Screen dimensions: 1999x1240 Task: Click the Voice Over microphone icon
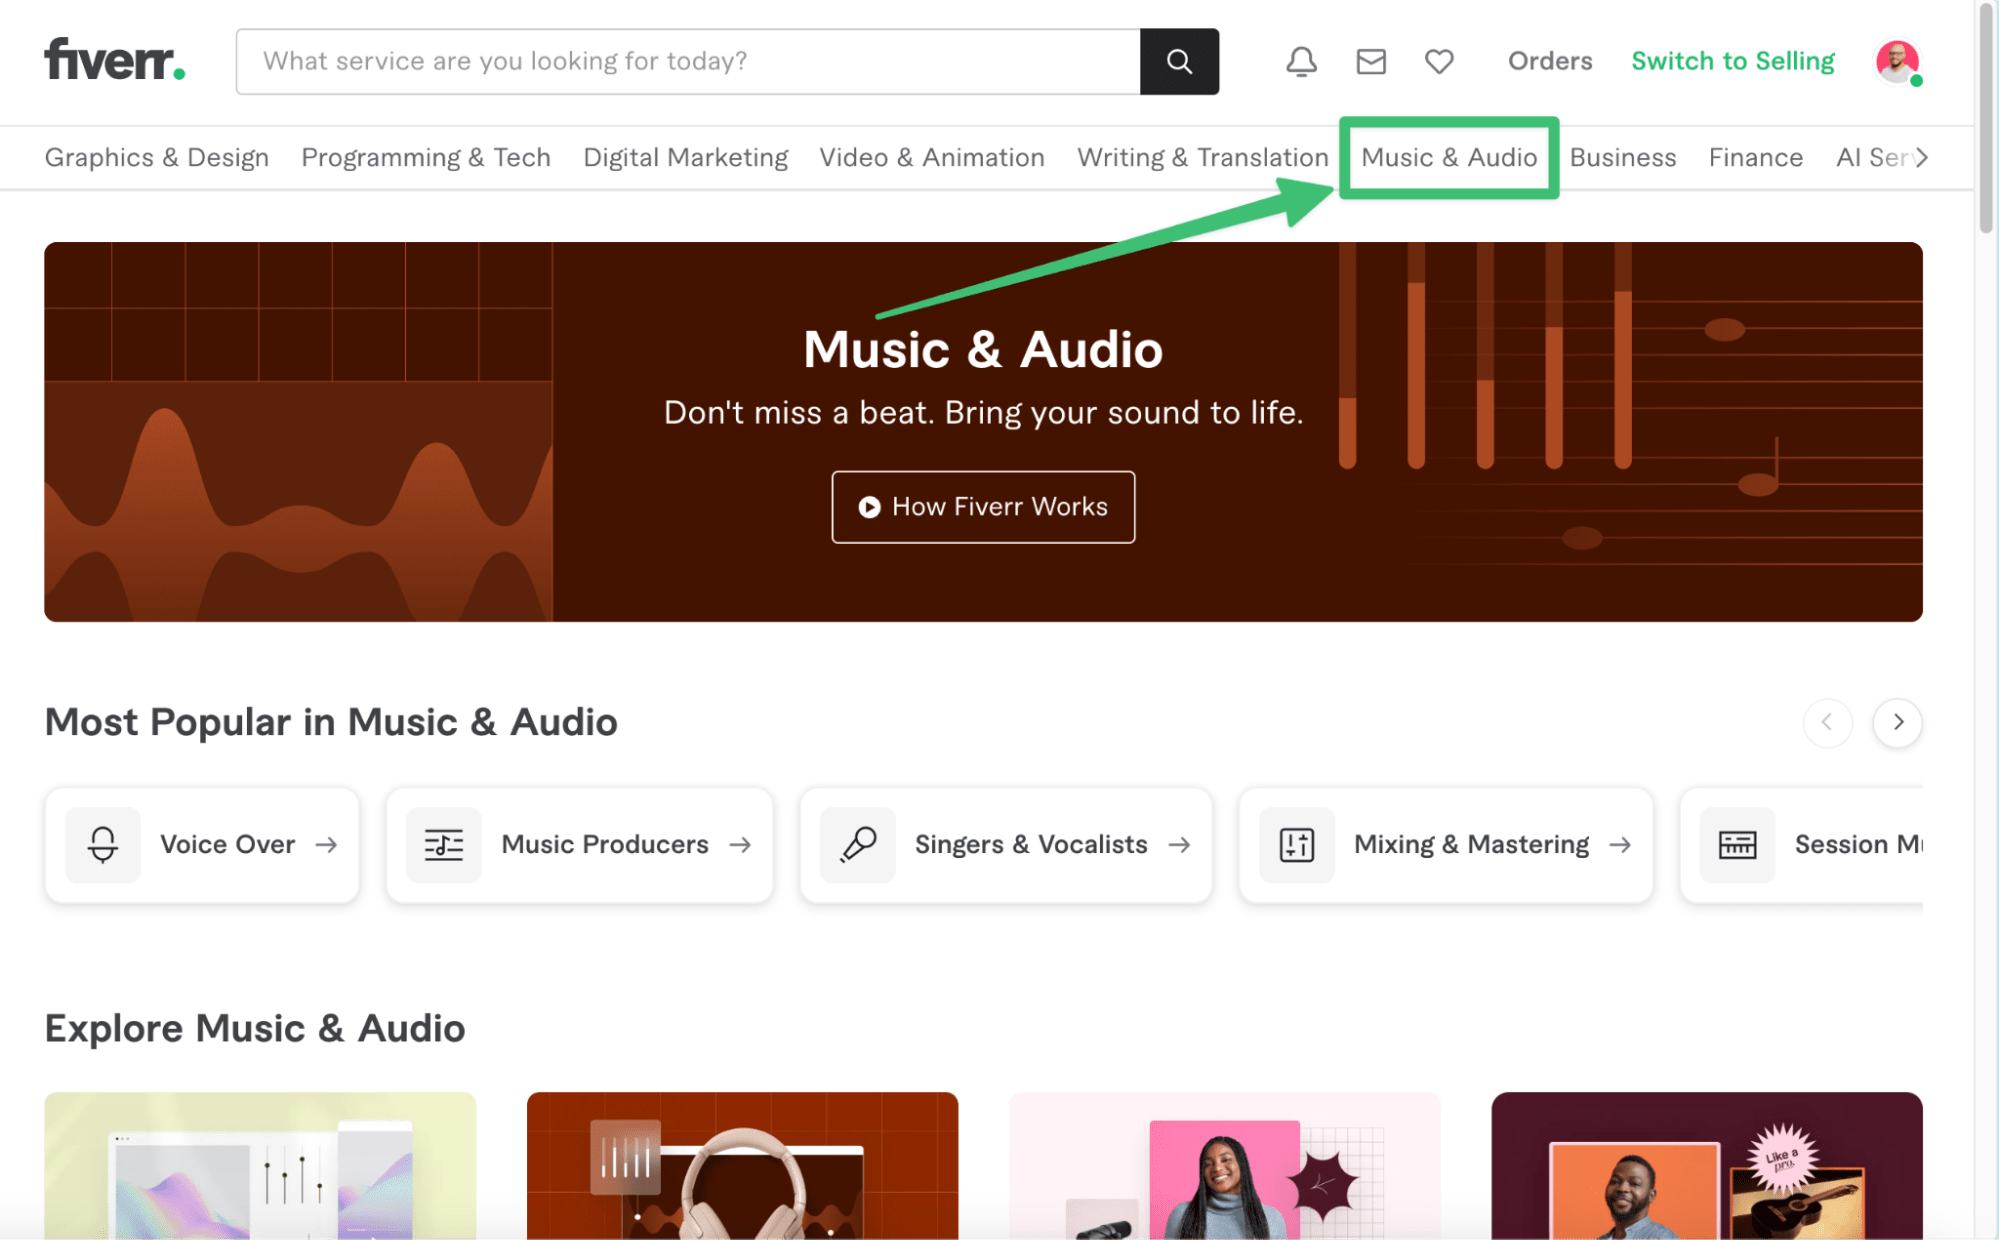[x=103, y=844]
